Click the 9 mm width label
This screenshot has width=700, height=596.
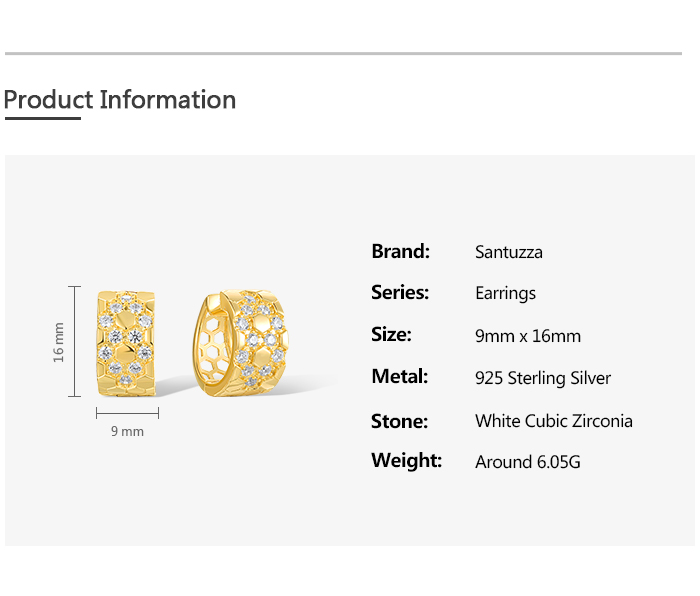[x=127, y=431]
